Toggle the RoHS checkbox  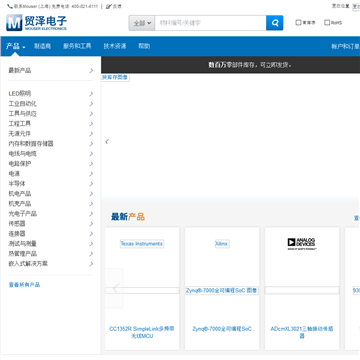click(327, 23)
